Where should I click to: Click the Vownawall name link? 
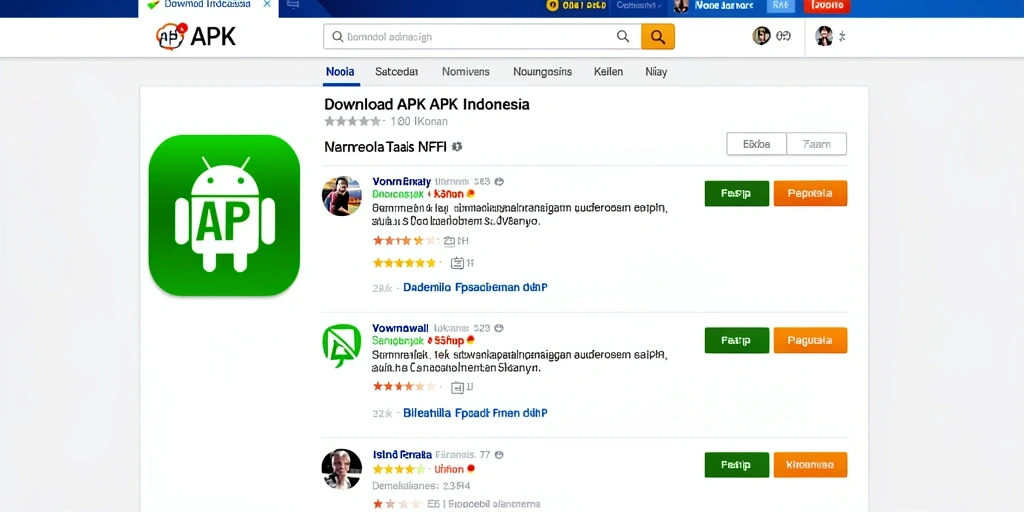click(400, 328)
